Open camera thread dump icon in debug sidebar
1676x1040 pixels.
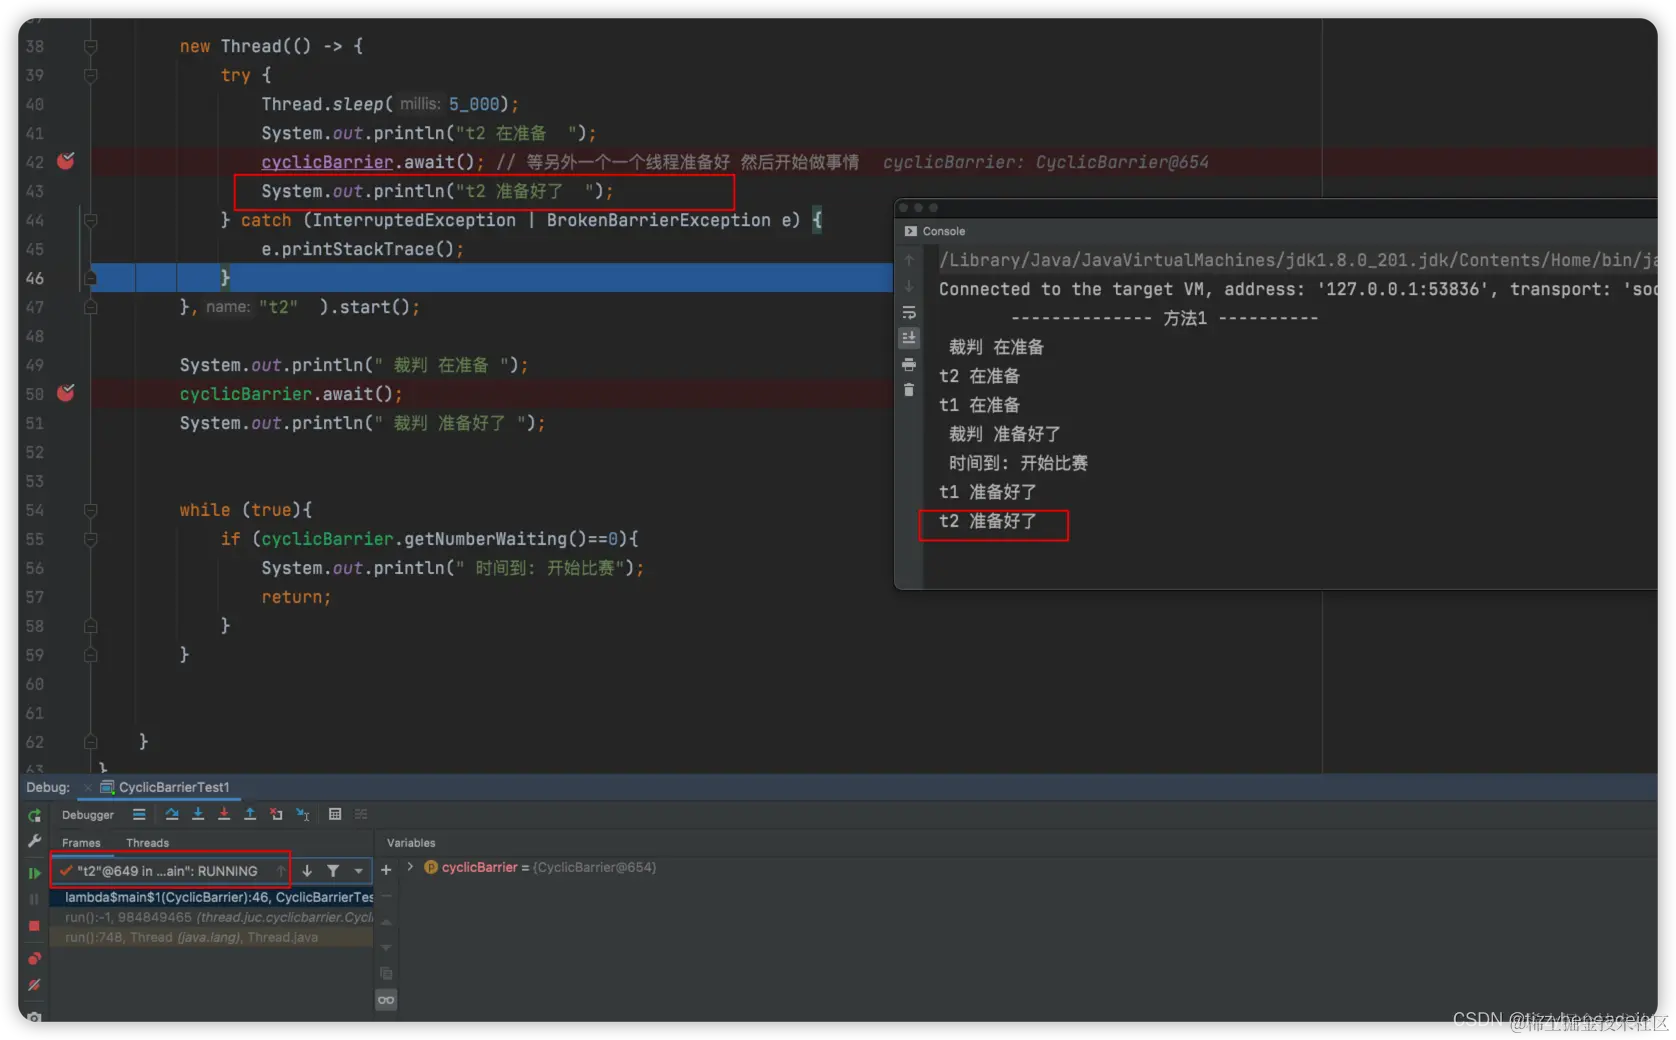pyautogui.click(x=34, y=1017)
